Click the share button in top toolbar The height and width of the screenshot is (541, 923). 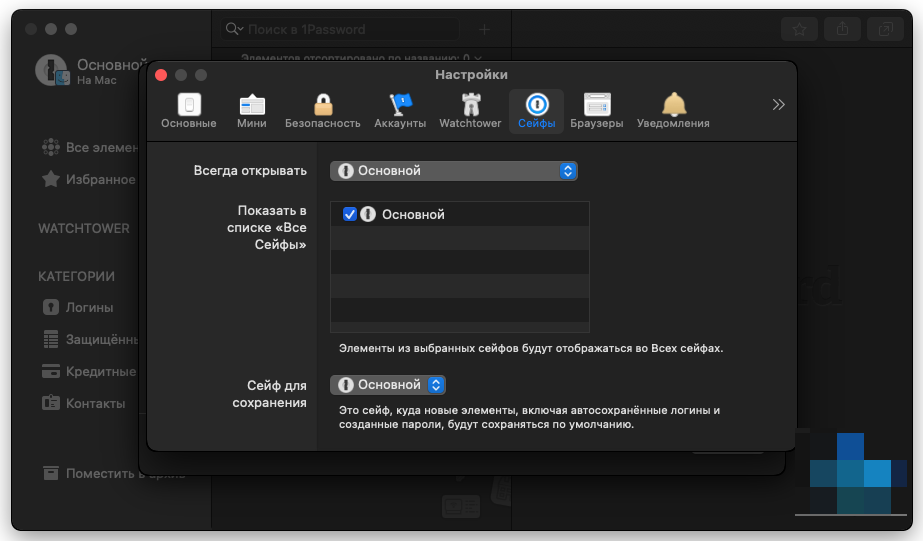842,30
